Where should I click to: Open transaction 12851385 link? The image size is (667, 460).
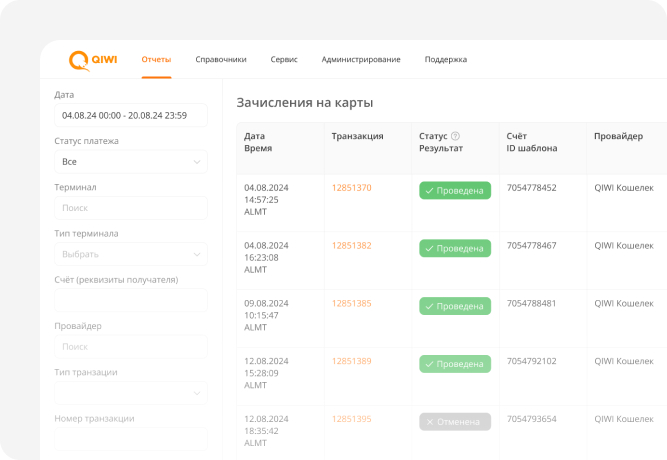tap(351, 303)
